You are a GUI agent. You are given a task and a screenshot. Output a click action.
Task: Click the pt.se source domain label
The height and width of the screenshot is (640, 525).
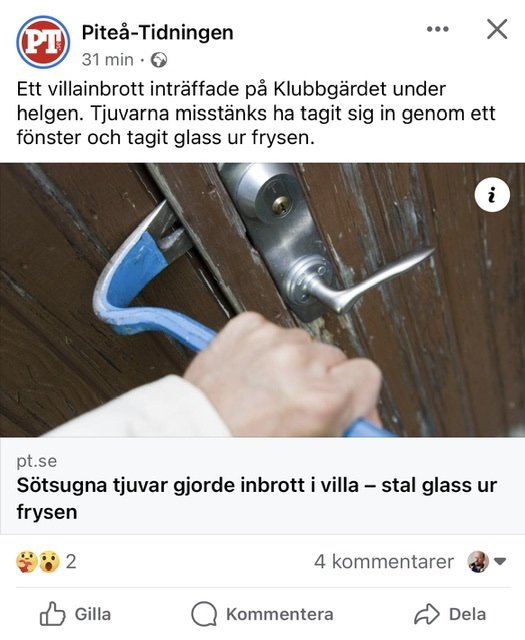click(37, 461)
